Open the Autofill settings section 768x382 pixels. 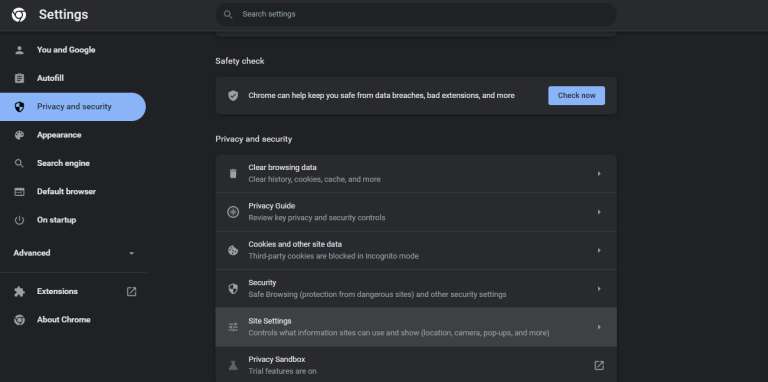(50, 78)
